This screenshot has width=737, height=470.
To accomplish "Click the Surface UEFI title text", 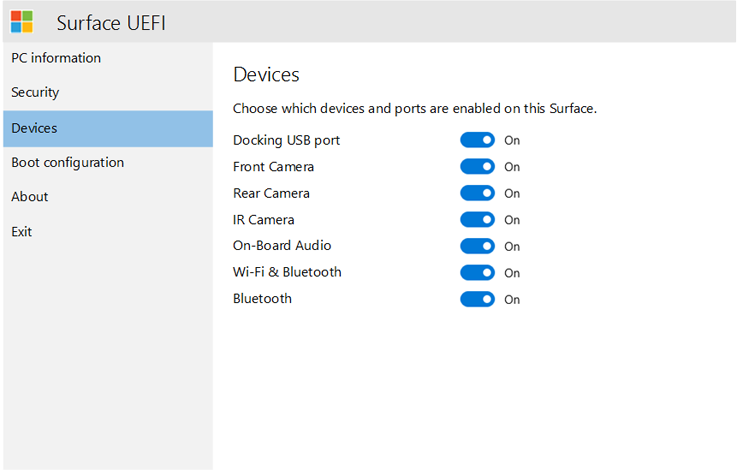I will pyautogui.click(x=110, y=22).
